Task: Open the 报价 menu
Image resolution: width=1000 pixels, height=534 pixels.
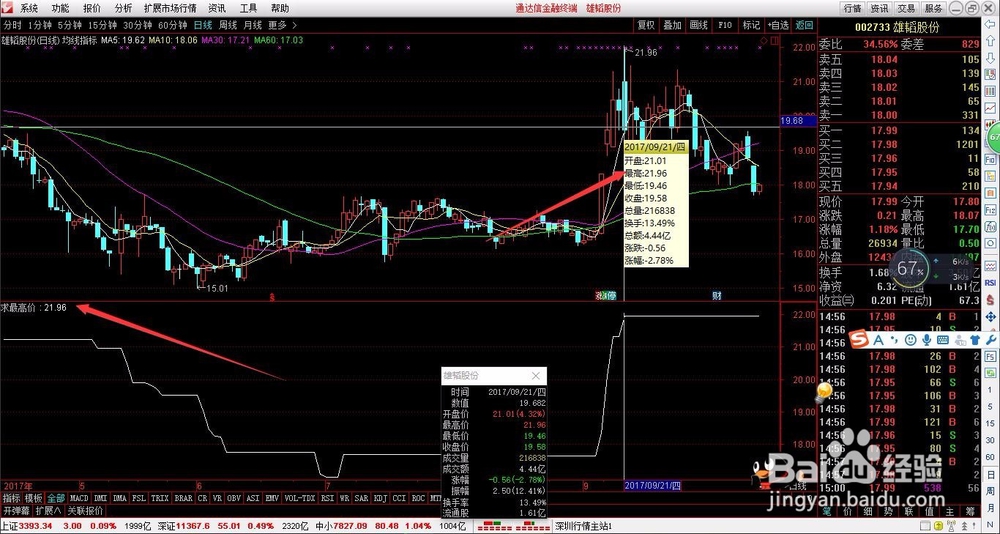Action: tap(92, 8)
